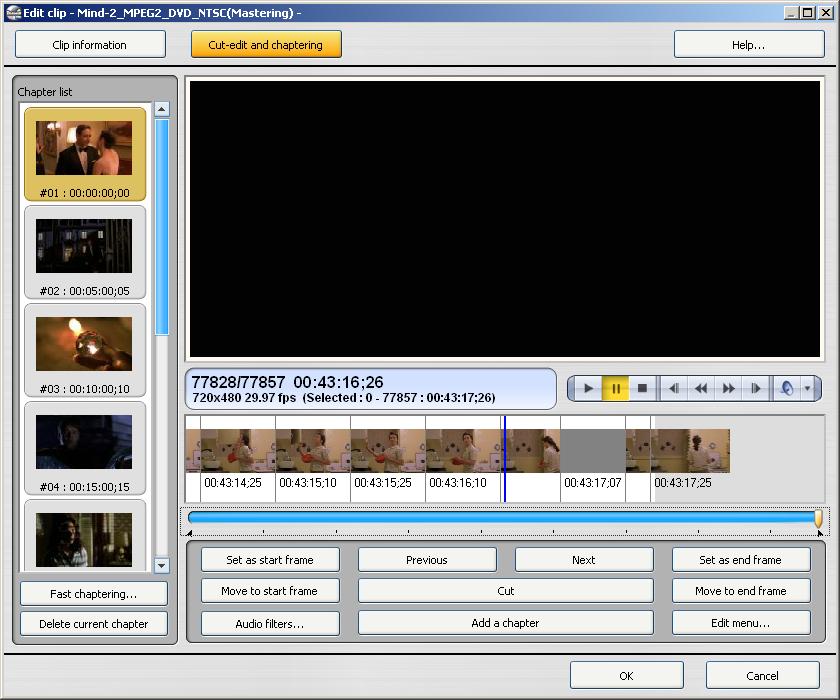Click the end marker under seek bar
The height and width of the screenshot is (700, 840).
[x=820, y=533]
